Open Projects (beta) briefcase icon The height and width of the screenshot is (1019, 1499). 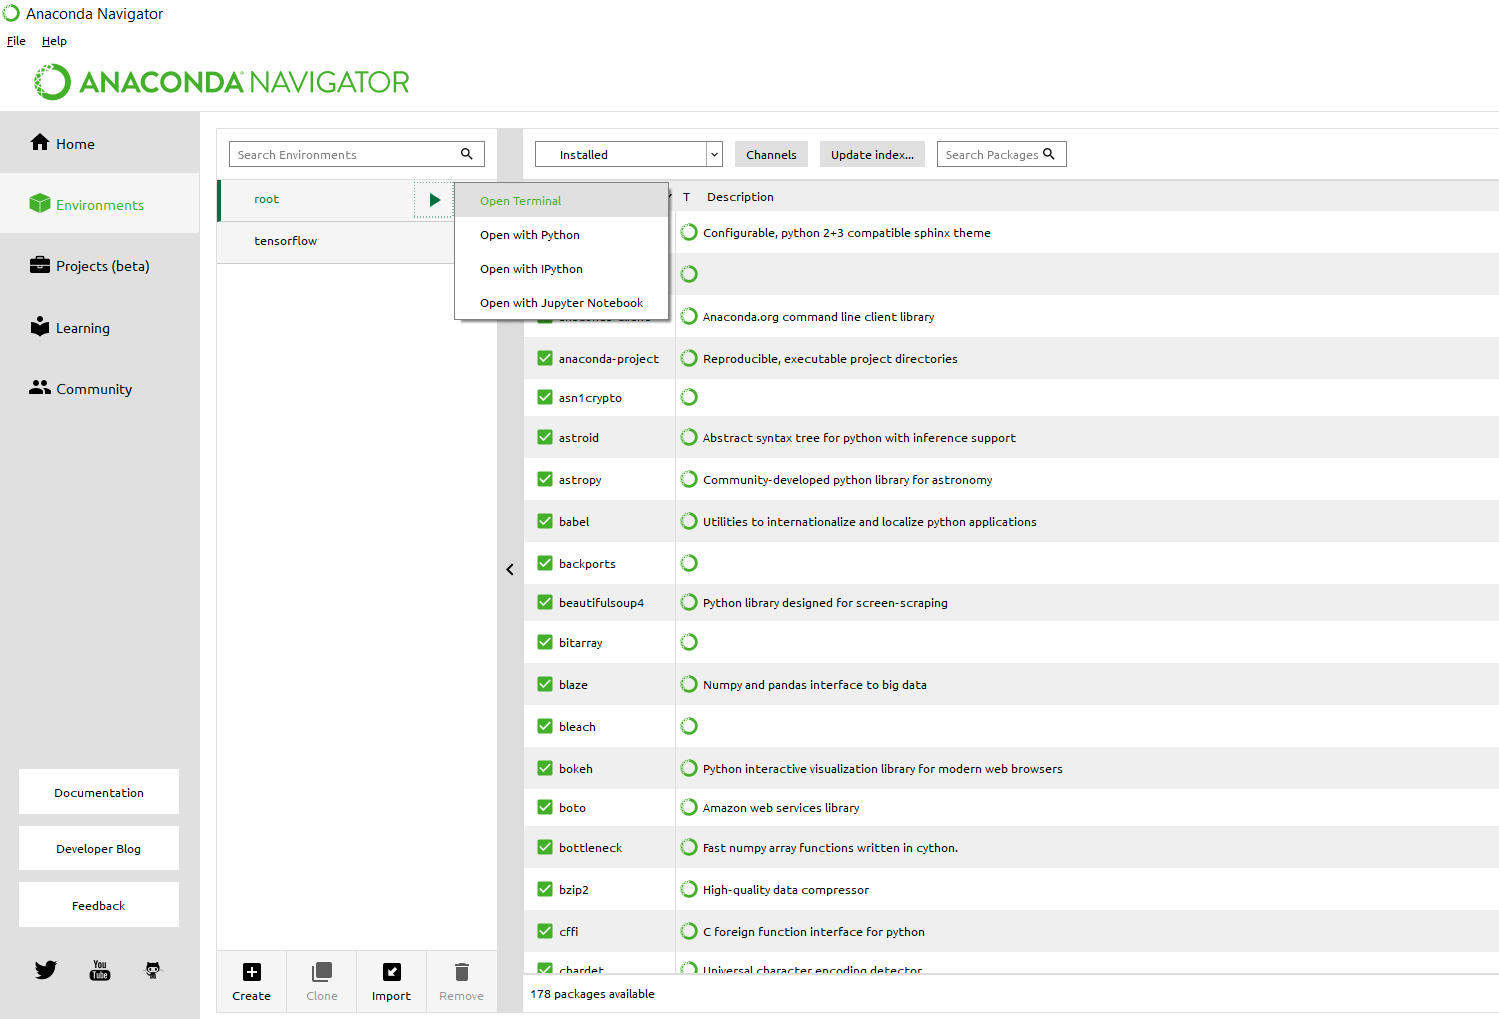tap(40, 265)
